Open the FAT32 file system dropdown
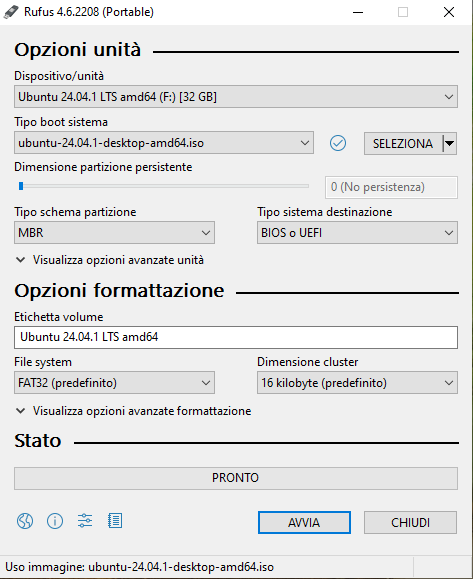Image resolution: width=473 pixels, height=579 pixels. tap(114, 383)
